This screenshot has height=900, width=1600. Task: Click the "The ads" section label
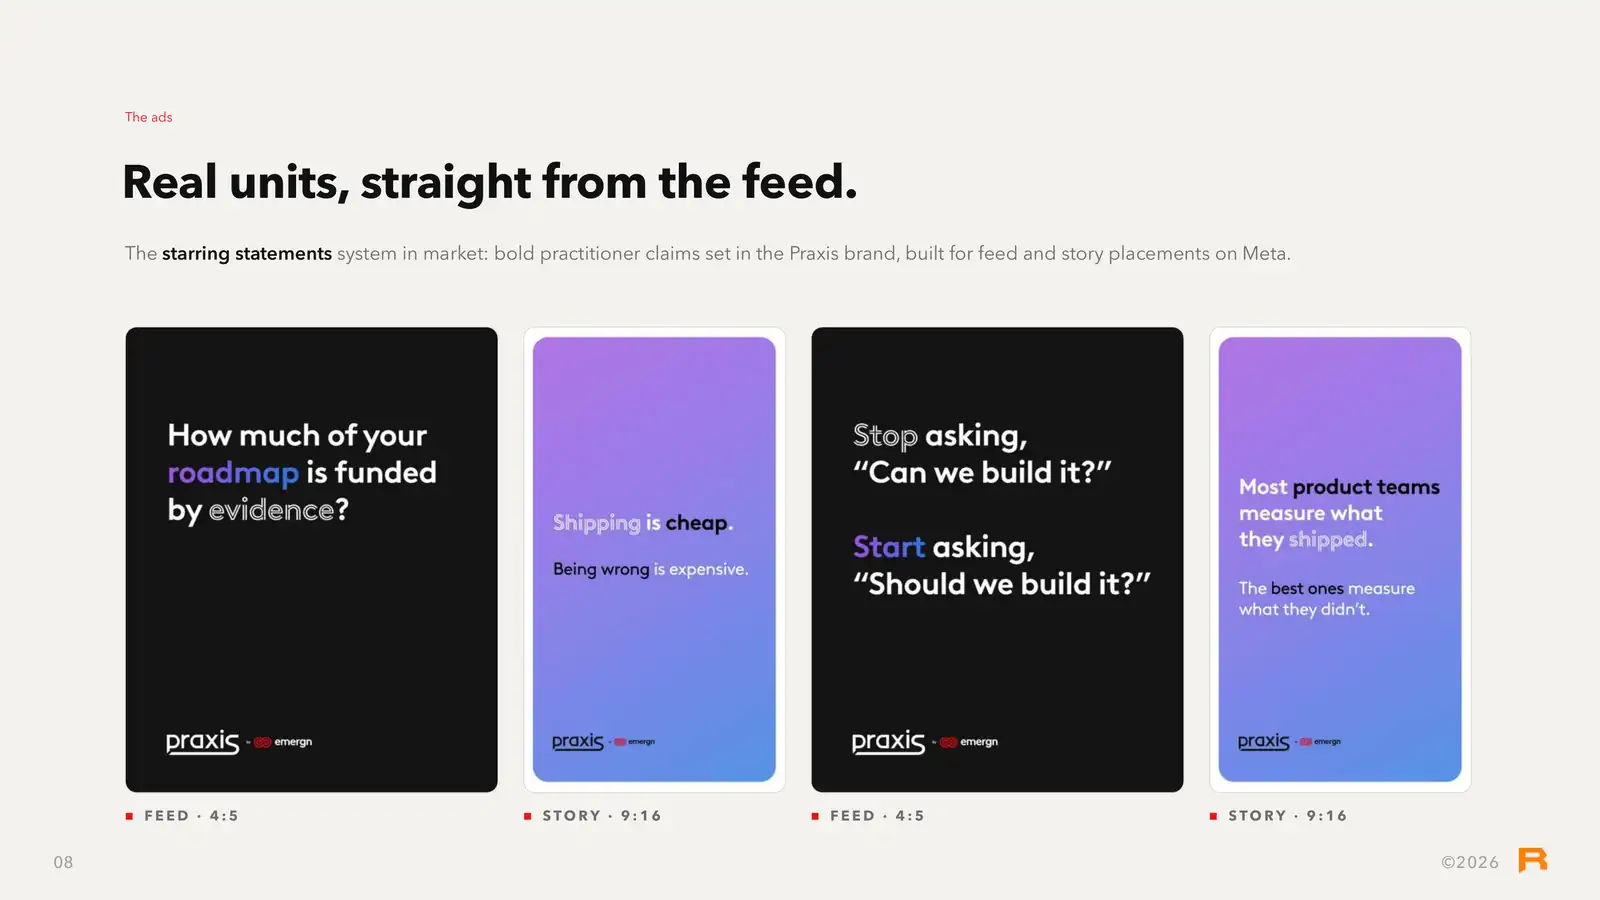(x=148, y=117)
